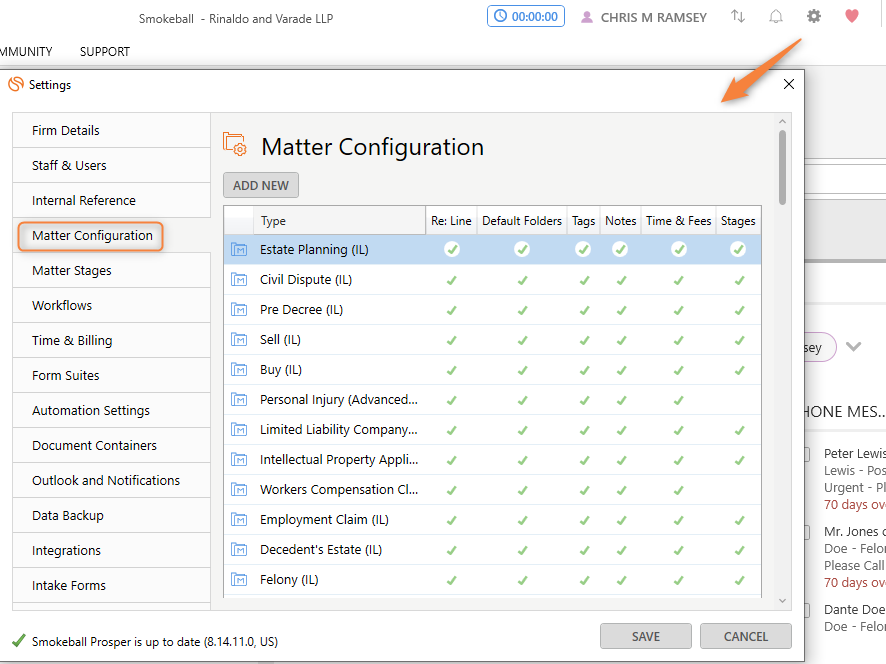The width and height of the screenshot is (886, 664).
Task: Open Automation Settings section
Action: (x=112, y=411)
